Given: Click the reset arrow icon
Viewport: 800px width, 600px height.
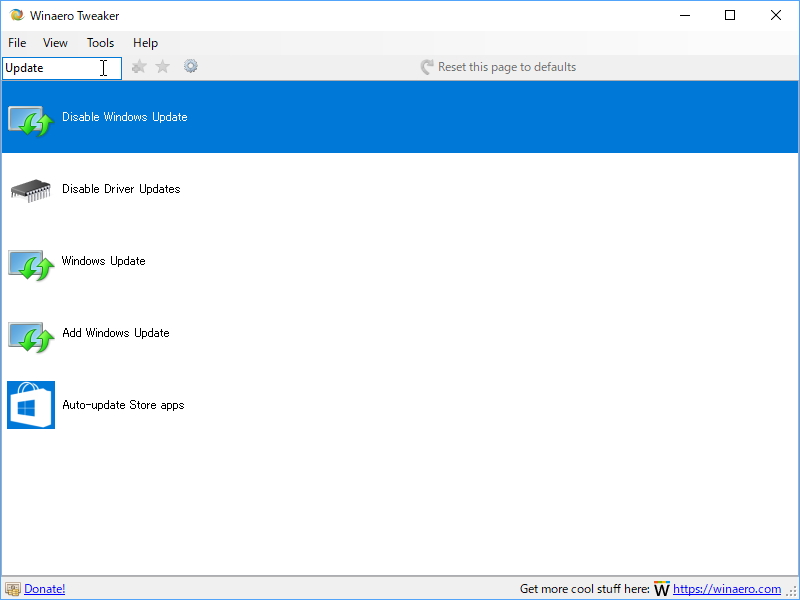Looking at the screenshot, I should coord(427,67).
